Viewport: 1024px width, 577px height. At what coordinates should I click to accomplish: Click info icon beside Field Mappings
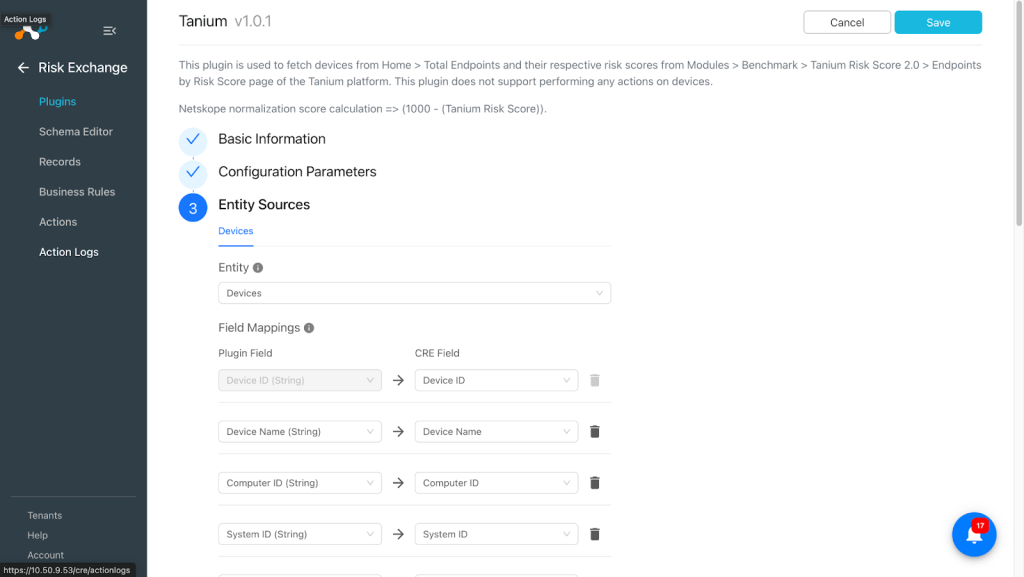309,328
